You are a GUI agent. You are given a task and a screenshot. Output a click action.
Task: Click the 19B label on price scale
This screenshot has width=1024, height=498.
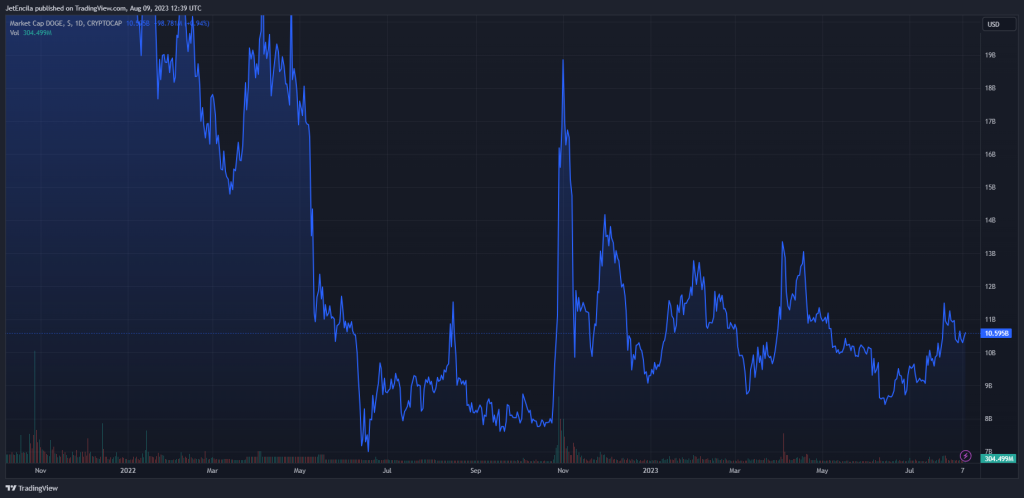pyautogui.click(x=990, y=56)
